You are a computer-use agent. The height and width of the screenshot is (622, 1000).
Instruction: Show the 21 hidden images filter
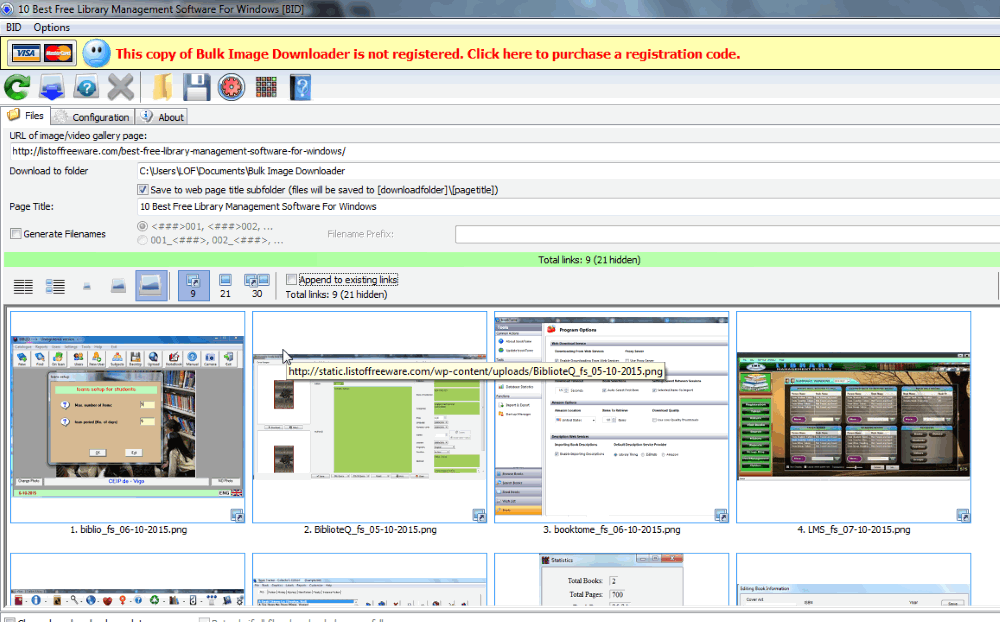[x=225, y=285]
